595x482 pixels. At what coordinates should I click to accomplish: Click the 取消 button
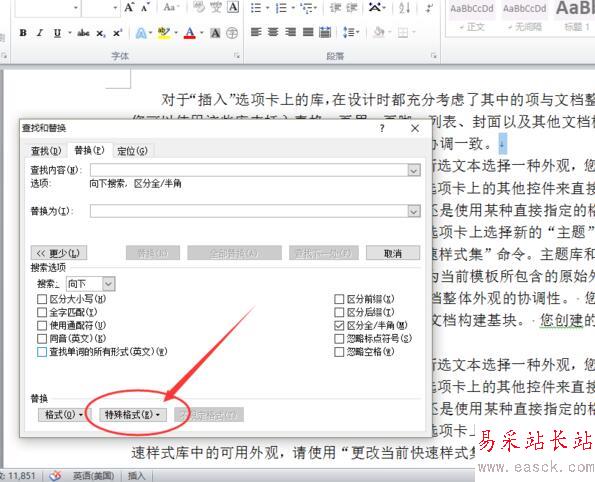[x=393, y=253]
